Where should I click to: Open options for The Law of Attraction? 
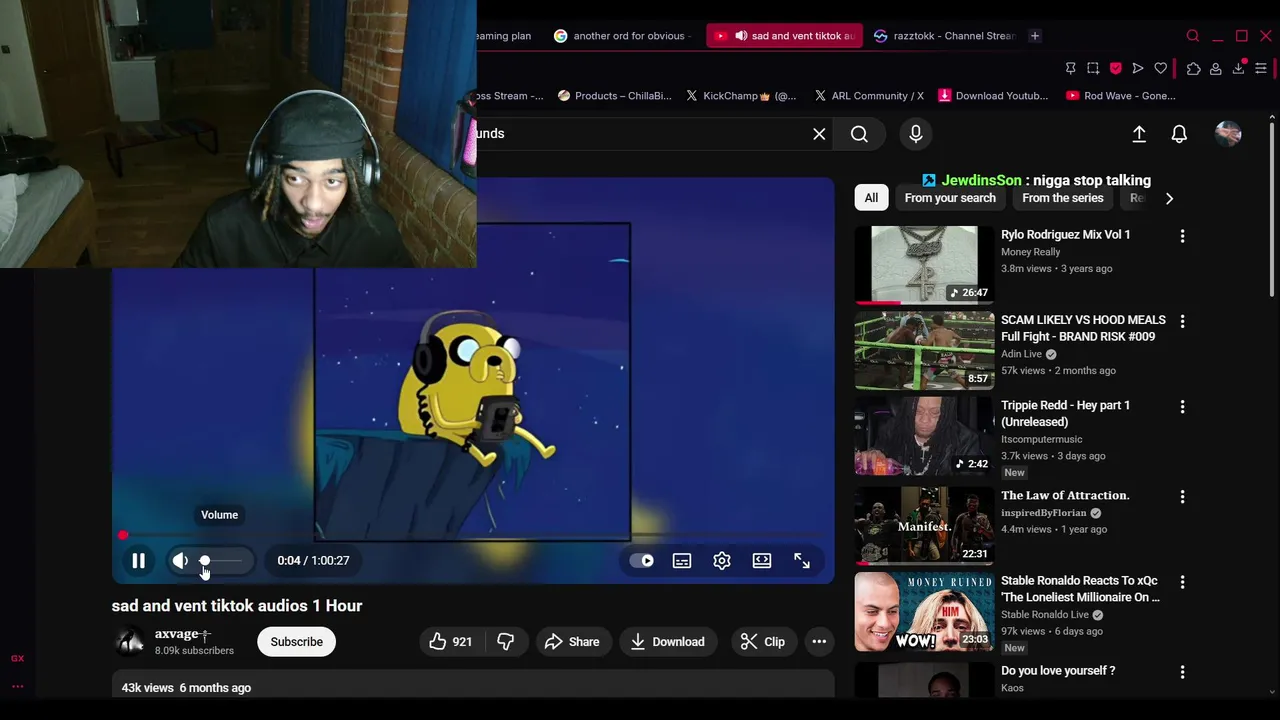pyautogui.click(x=1182, y=497)
